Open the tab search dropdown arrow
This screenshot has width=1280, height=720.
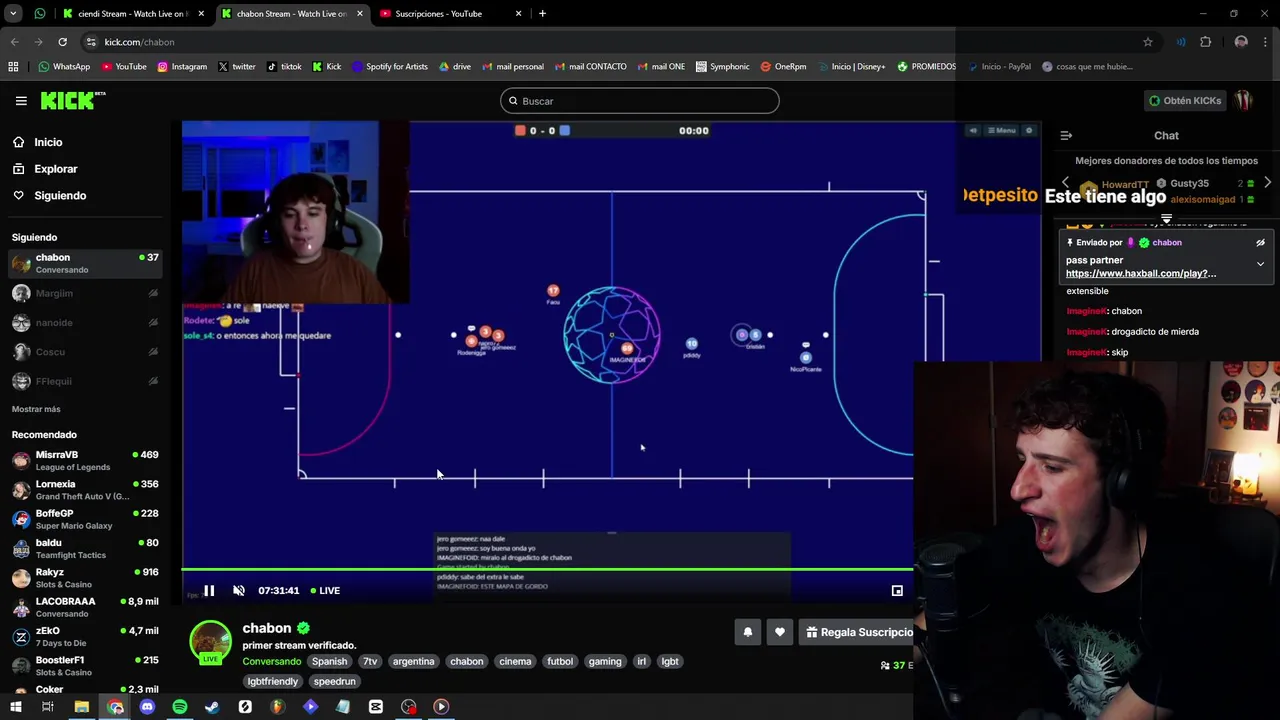click(13, 14)
